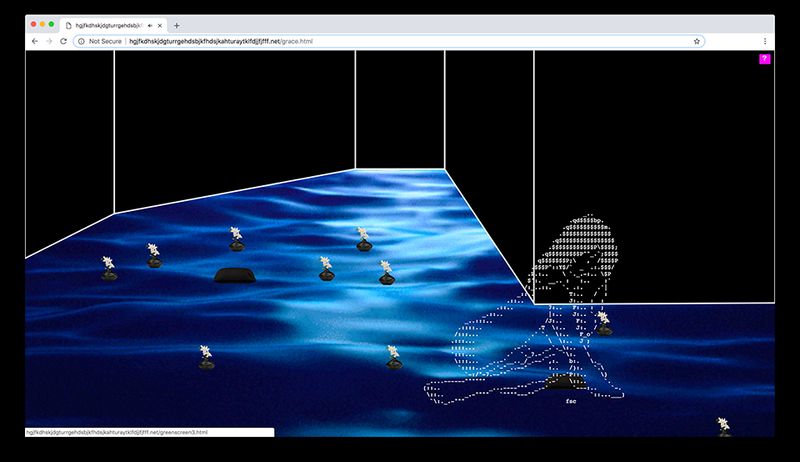Click the flower in the bottom right corner
The image size is (800, 462).
(723, 425)
